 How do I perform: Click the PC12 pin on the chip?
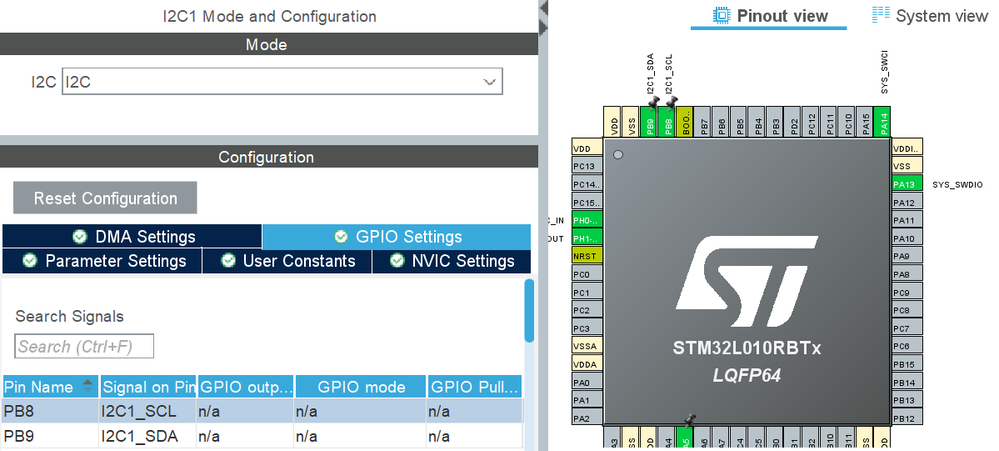(x=811, y=122)
